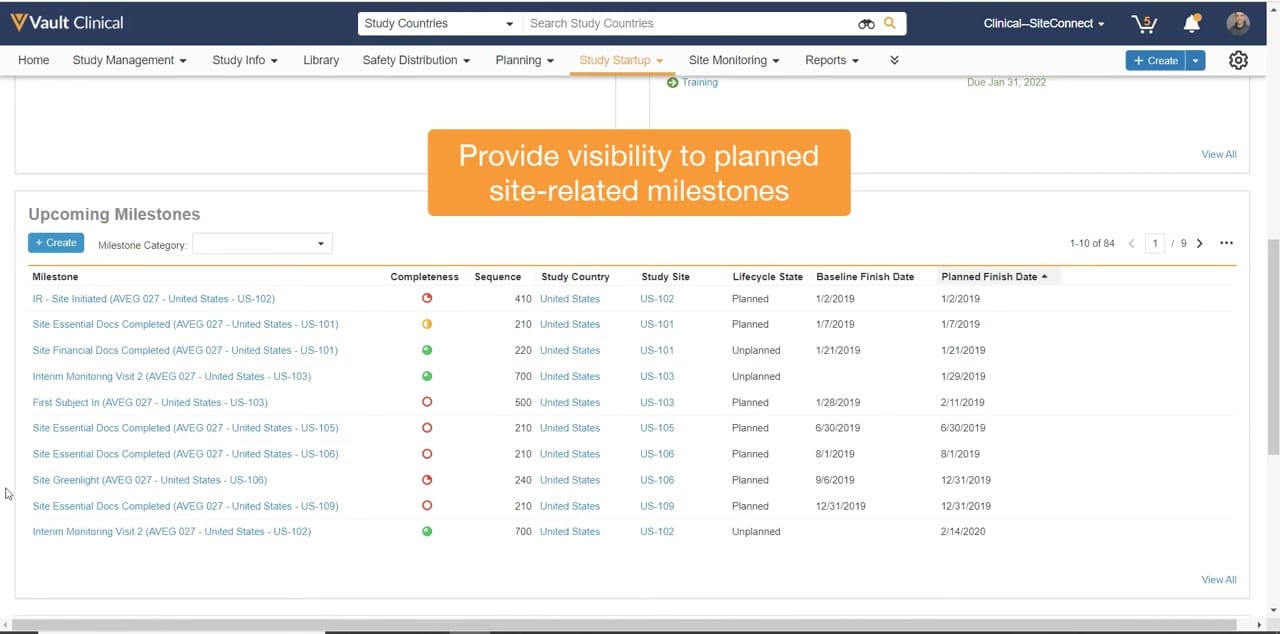Image resolution: width=1280 pixels, height=634 pixels.
Task: Open the Create split-button dropdown arrow
Action: (x=1195, y=60)
